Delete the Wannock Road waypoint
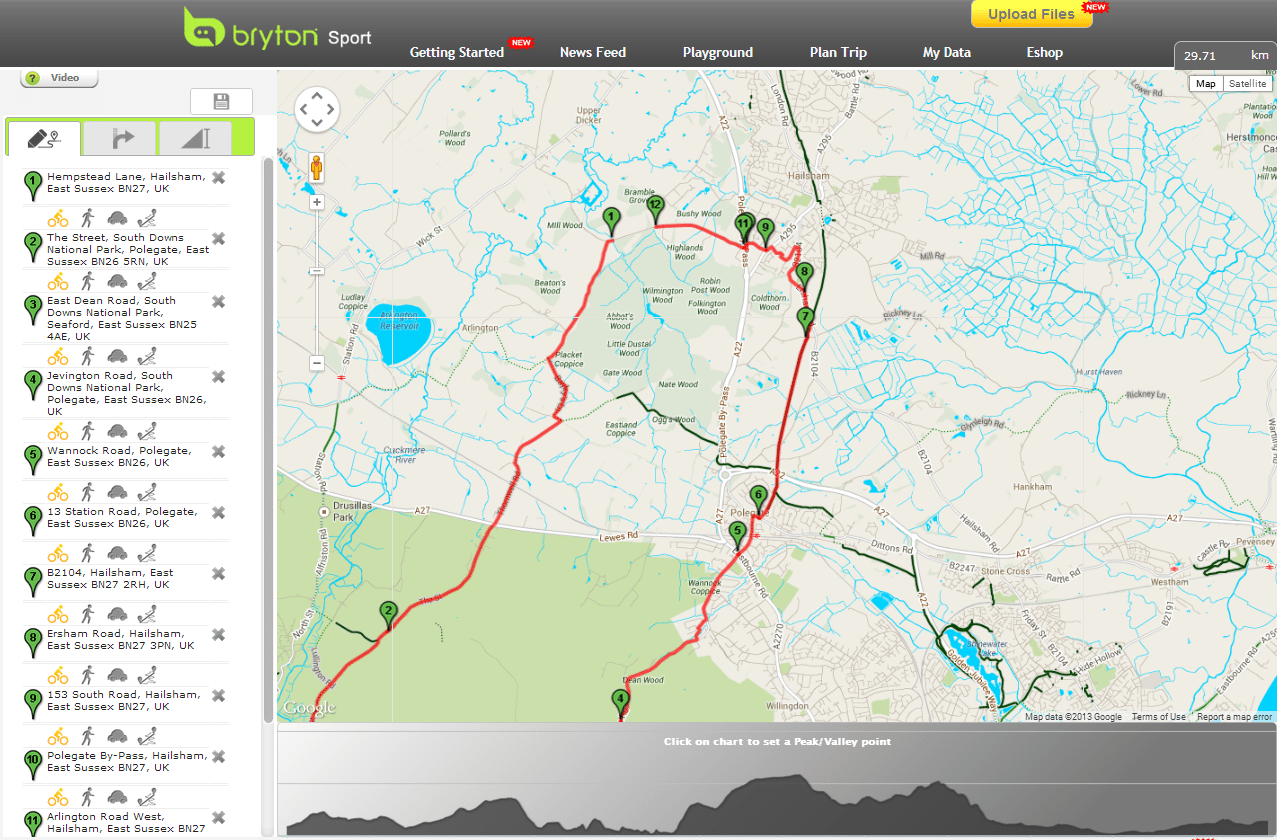Image resolution: width=1277 pixels, height=840 pixels. [218, 452]
